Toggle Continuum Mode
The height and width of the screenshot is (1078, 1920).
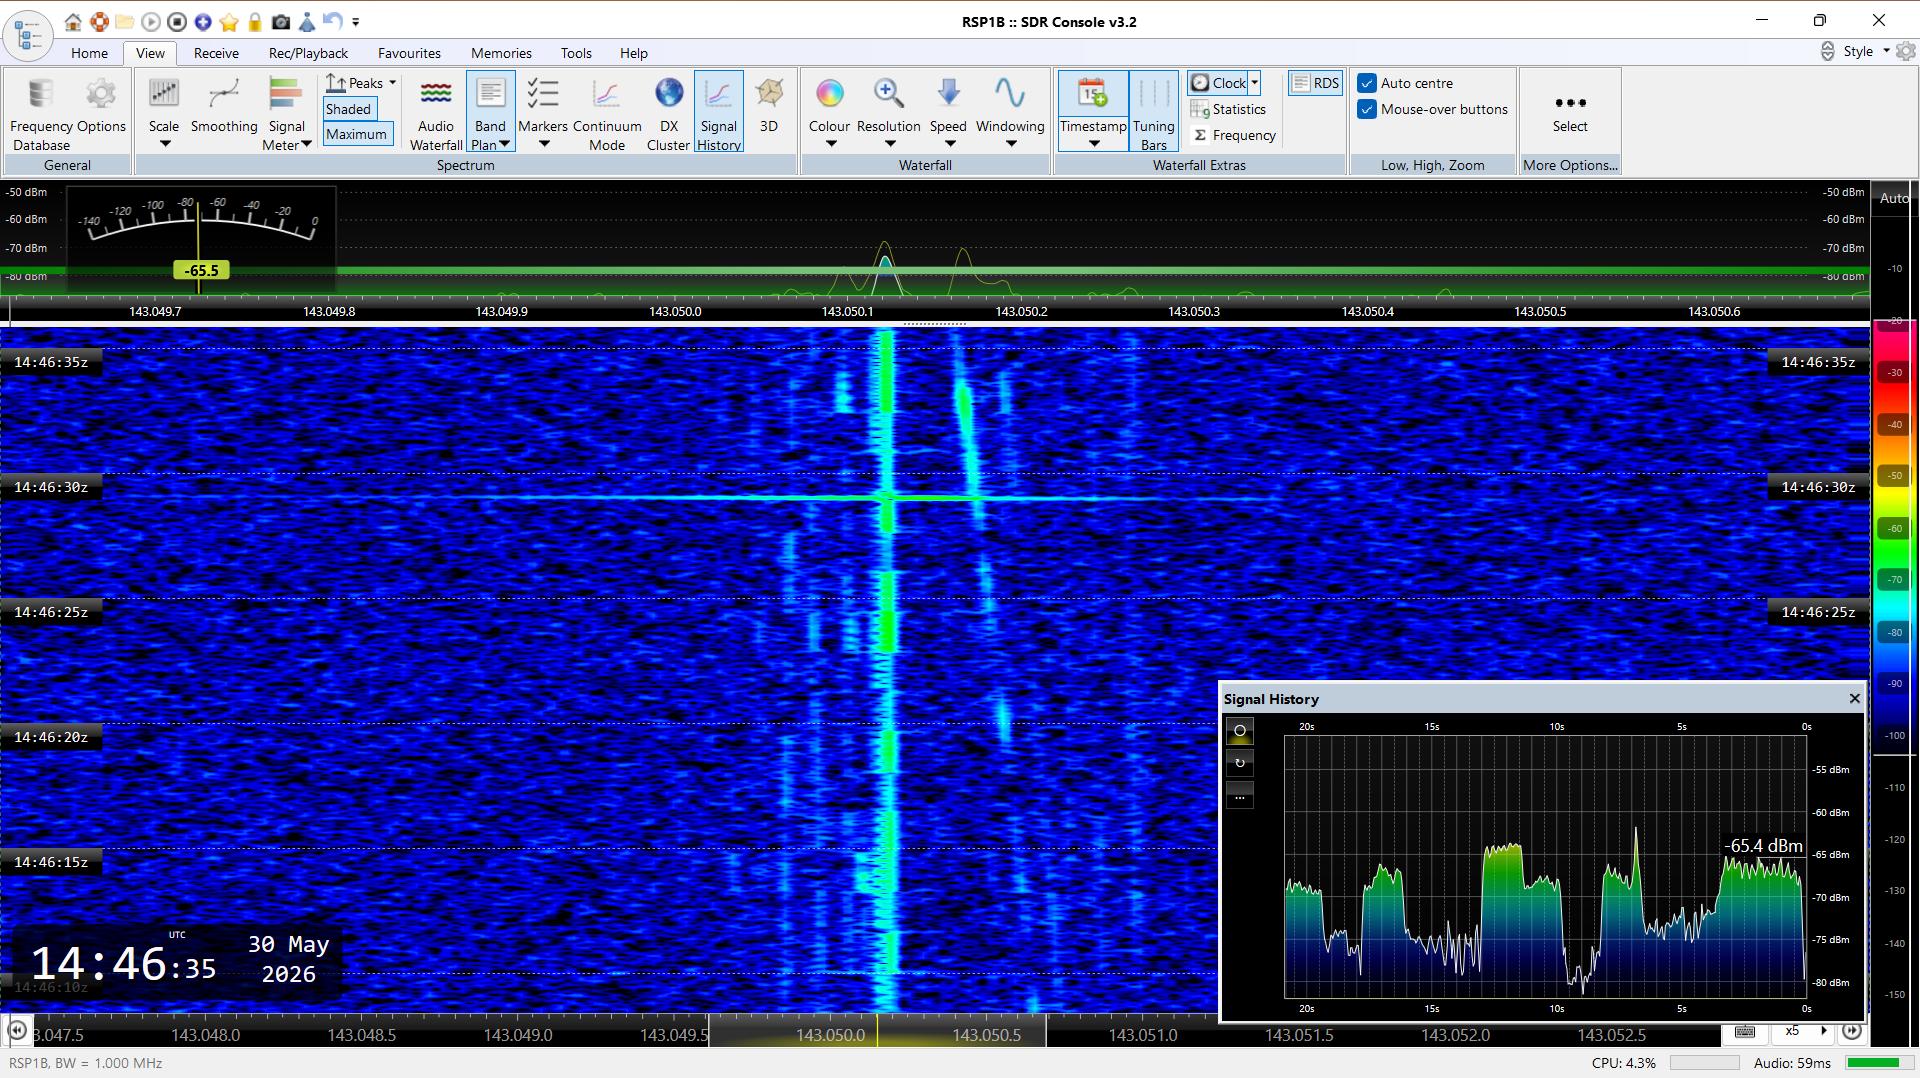point(607,113)
